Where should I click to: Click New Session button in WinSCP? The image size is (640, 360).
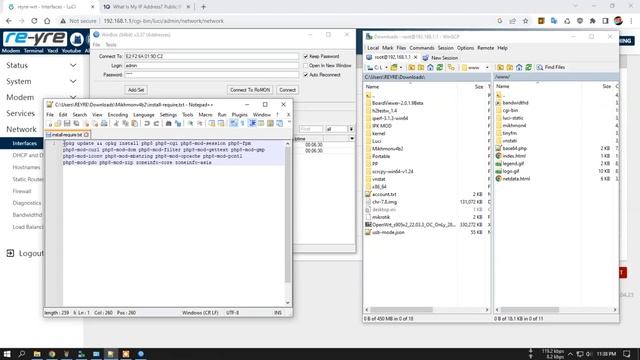click(440, 58)
